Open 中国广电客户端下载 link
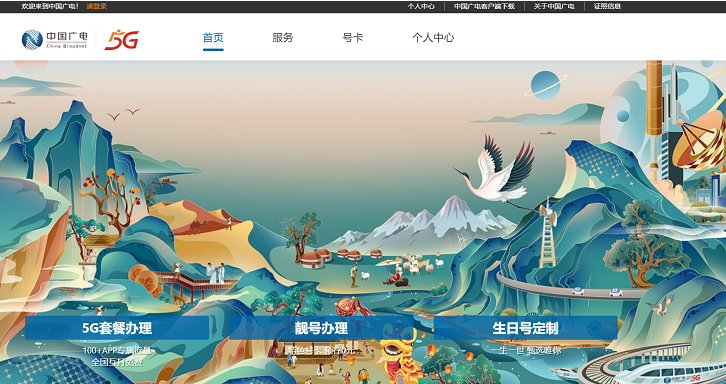726x384 pixels. (x=484, y=6)
